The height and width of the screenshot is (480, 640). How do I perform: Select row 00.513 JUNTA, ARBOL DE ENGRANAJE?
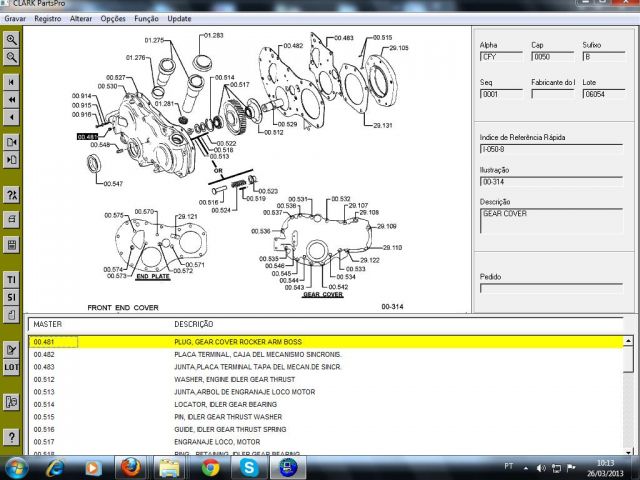click(326, 392)
